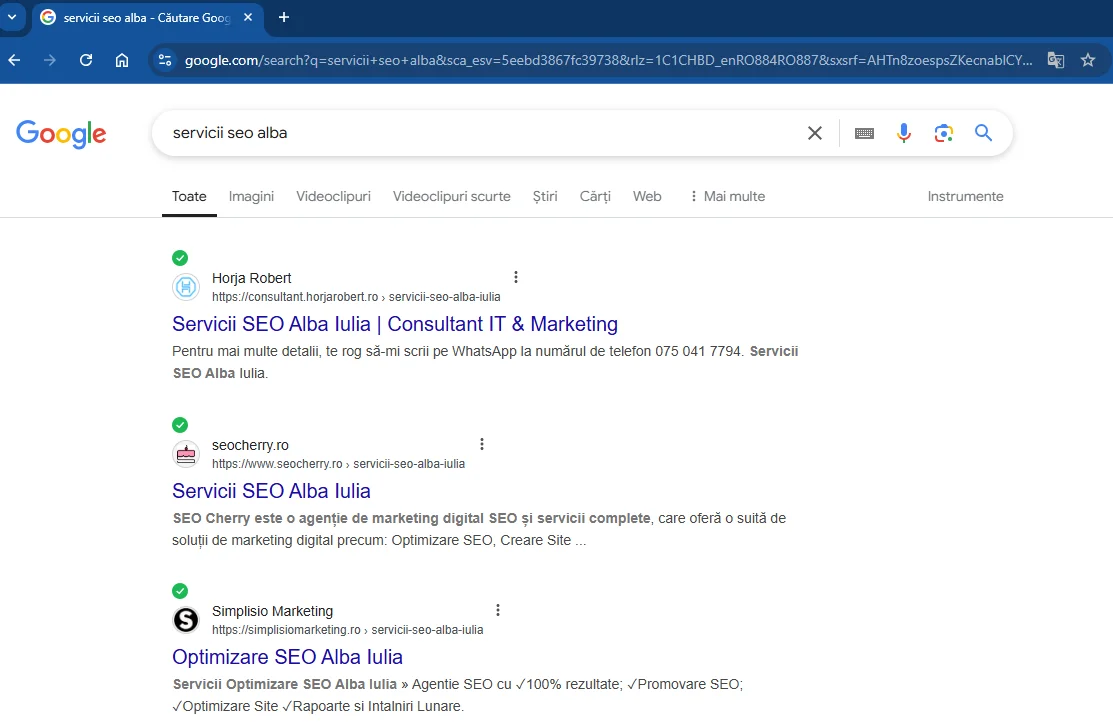Viewport: 1113px width, 722px height.
Task: Open three-dot menu for seocherry.ro result
Action: click(482, 444)
